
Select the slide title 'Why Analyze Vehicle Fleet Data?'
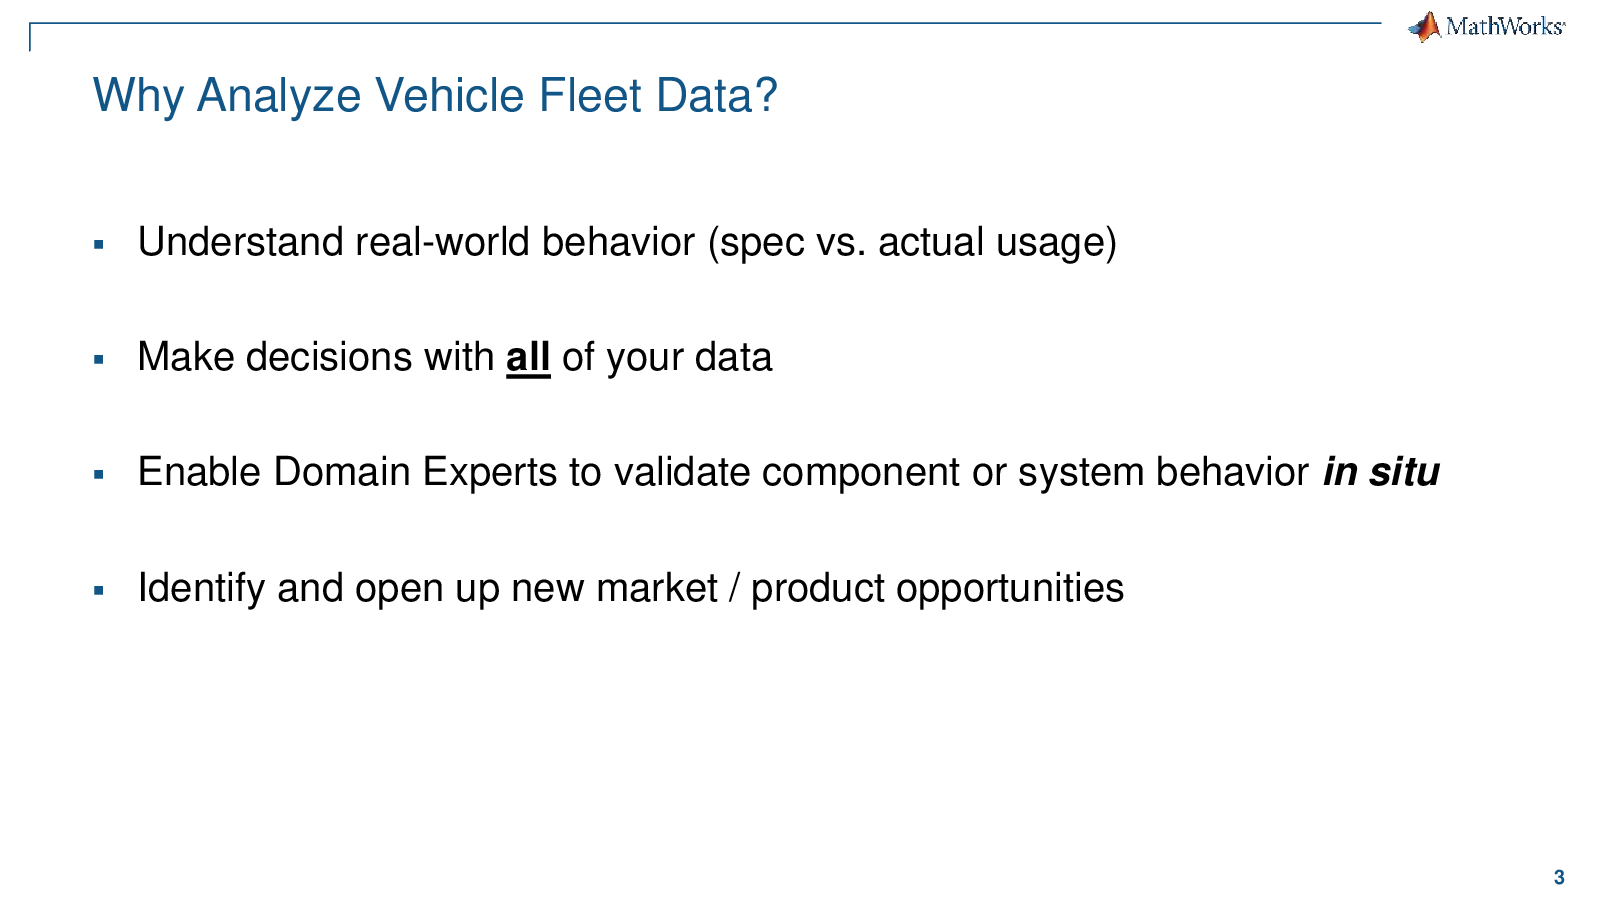click(435, 96)
